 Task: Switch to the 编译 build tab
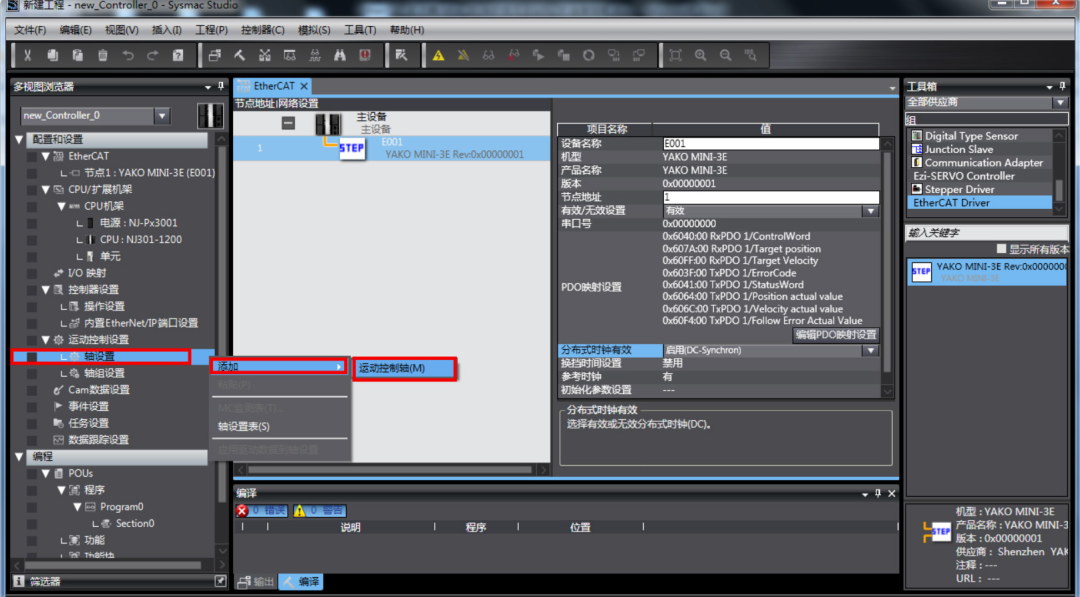pos(301,582)
